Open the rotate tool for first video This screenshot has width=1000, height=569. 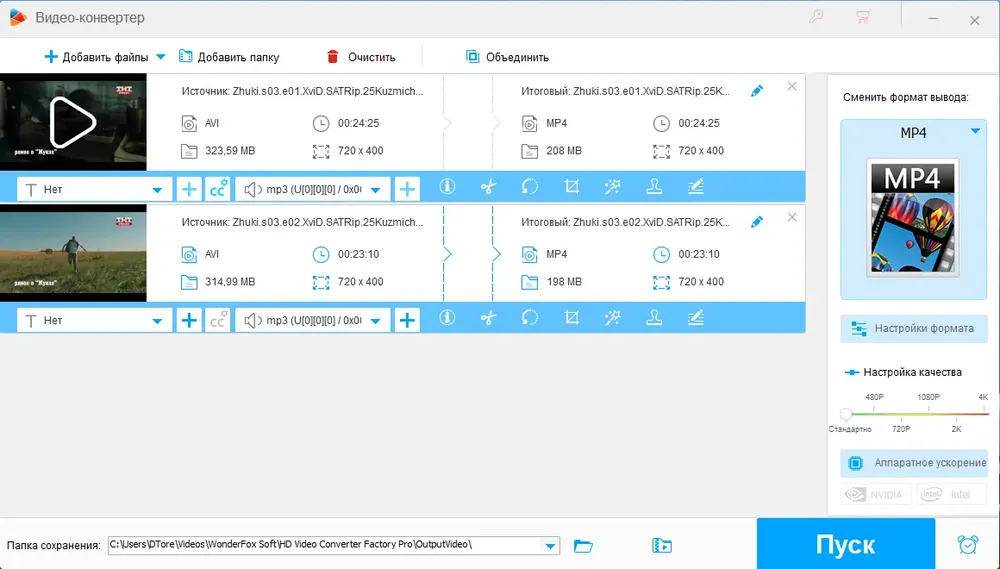tap(530, 187)
